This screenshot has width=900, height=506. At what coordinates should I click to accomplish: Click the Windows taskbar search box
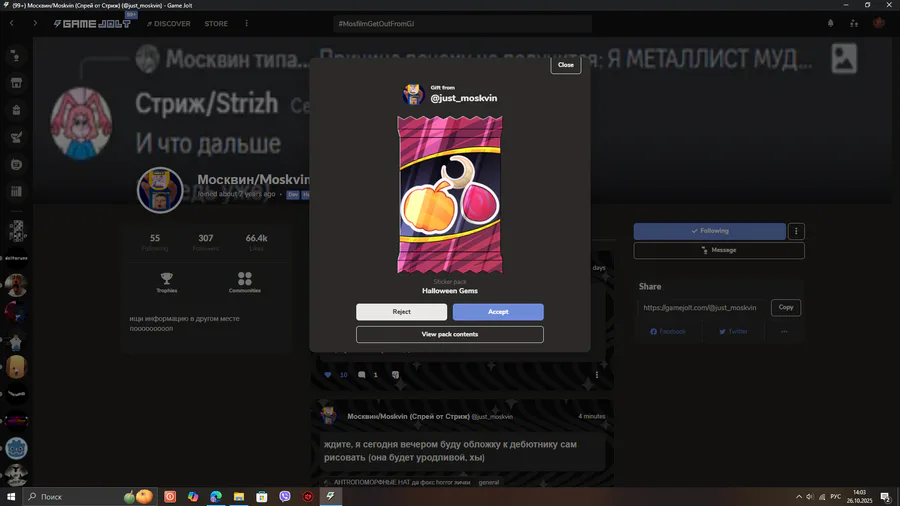[x=89, y=497]
